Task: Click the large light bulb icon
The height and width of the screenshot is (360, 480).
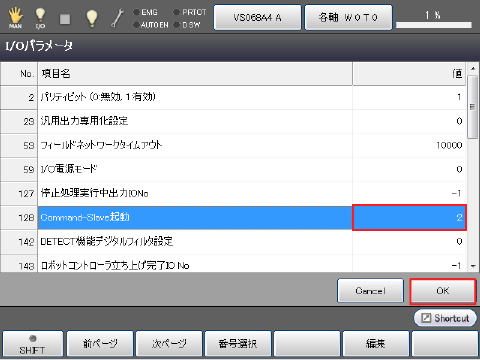Action: click(x=92, y=18)
